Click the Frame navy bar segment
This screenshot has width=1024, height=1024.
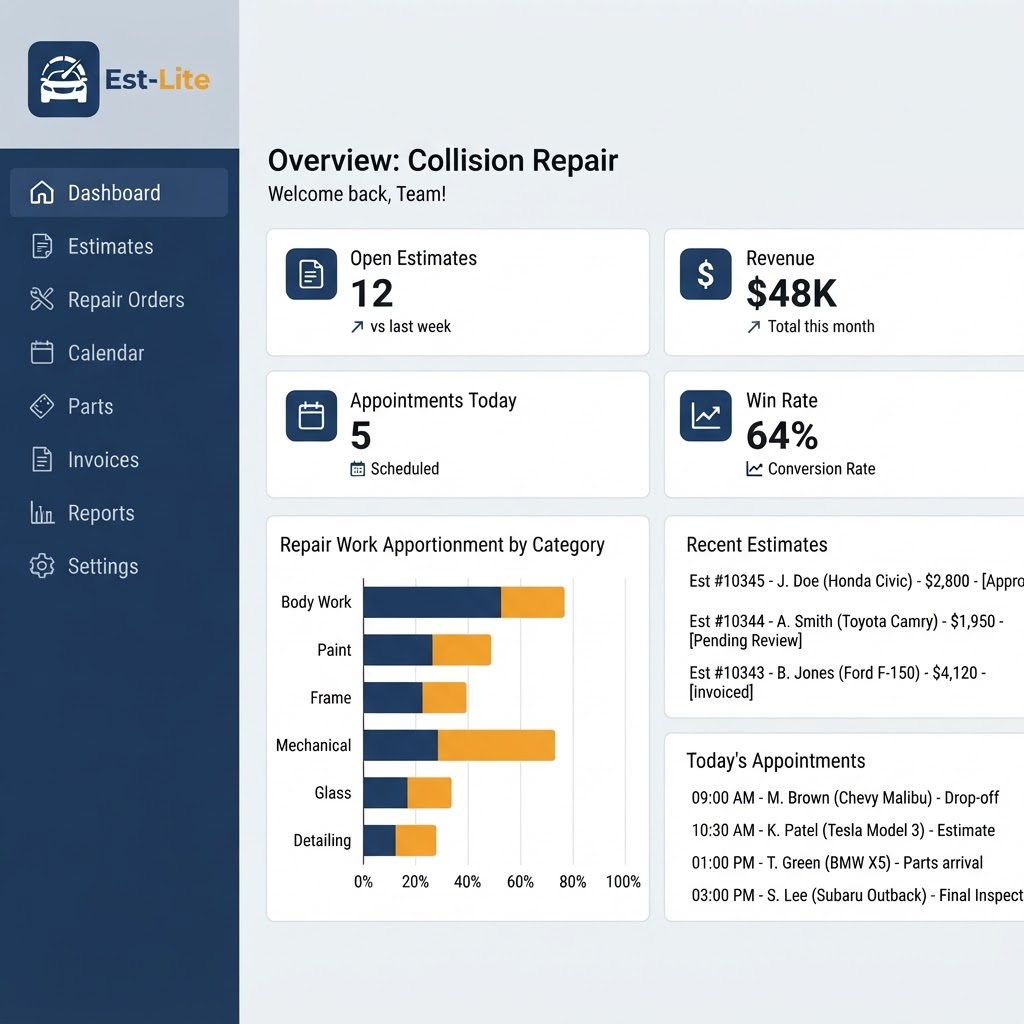(393, 697)
